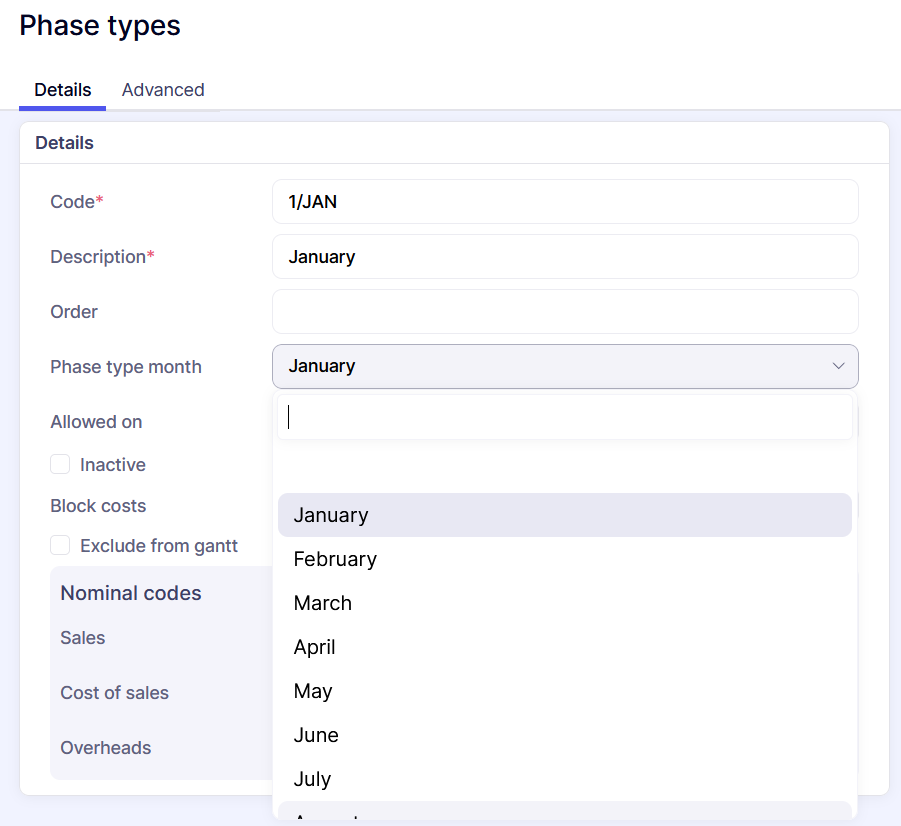This screenshot has height=826, width=901.
Task: Click the empty Order input field
Action: 564,312
